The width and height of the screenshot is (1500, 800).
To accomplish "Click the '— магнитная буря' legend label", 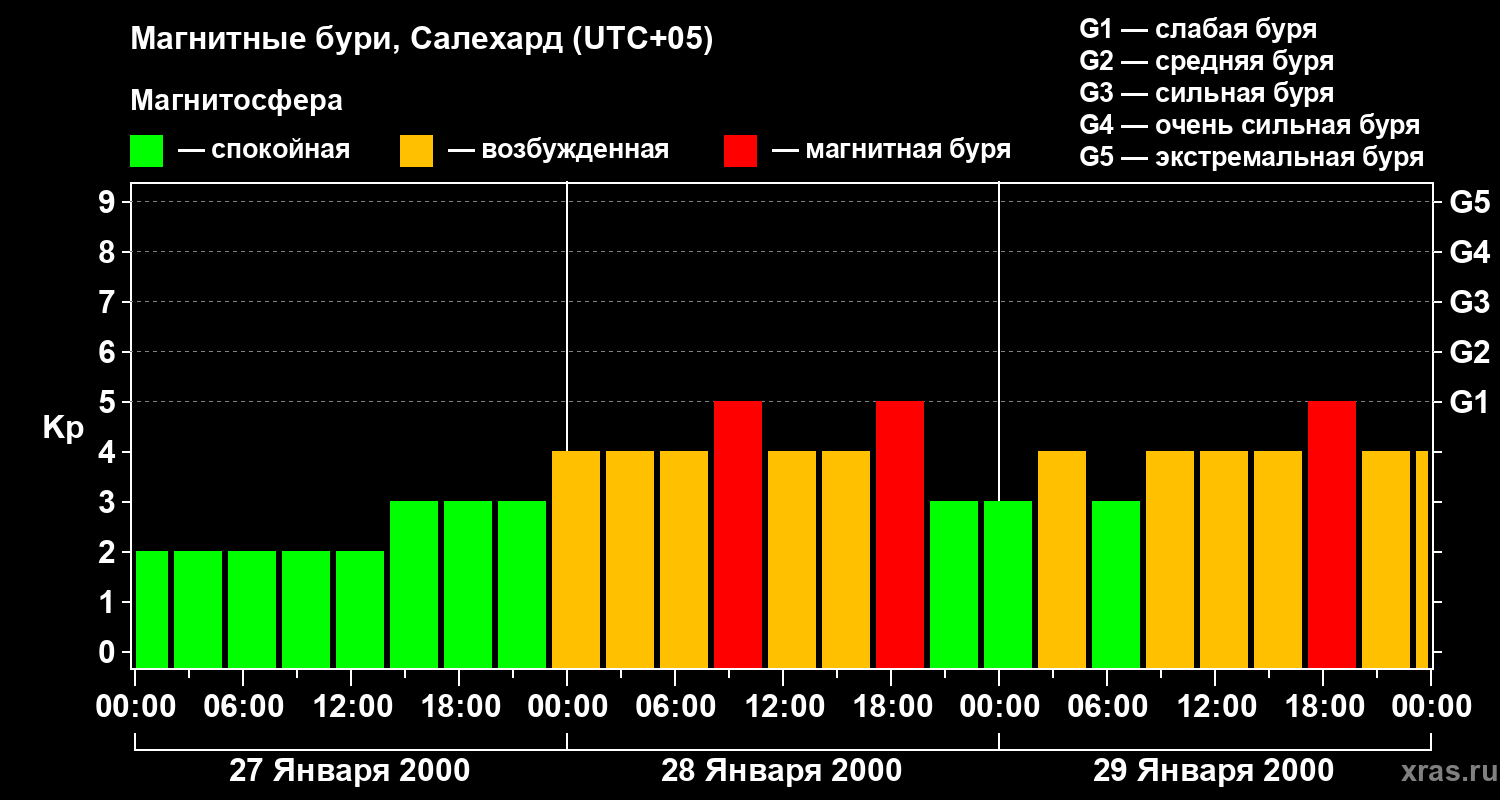I will tap(891, 151).
